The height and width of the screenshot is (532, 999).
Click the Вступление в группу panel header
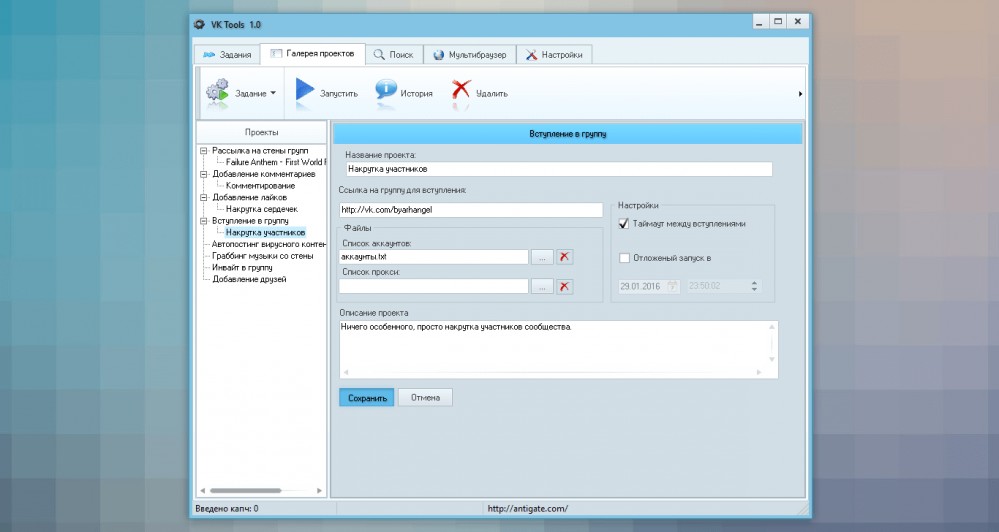pyautogui.click(x=568, y=134)
